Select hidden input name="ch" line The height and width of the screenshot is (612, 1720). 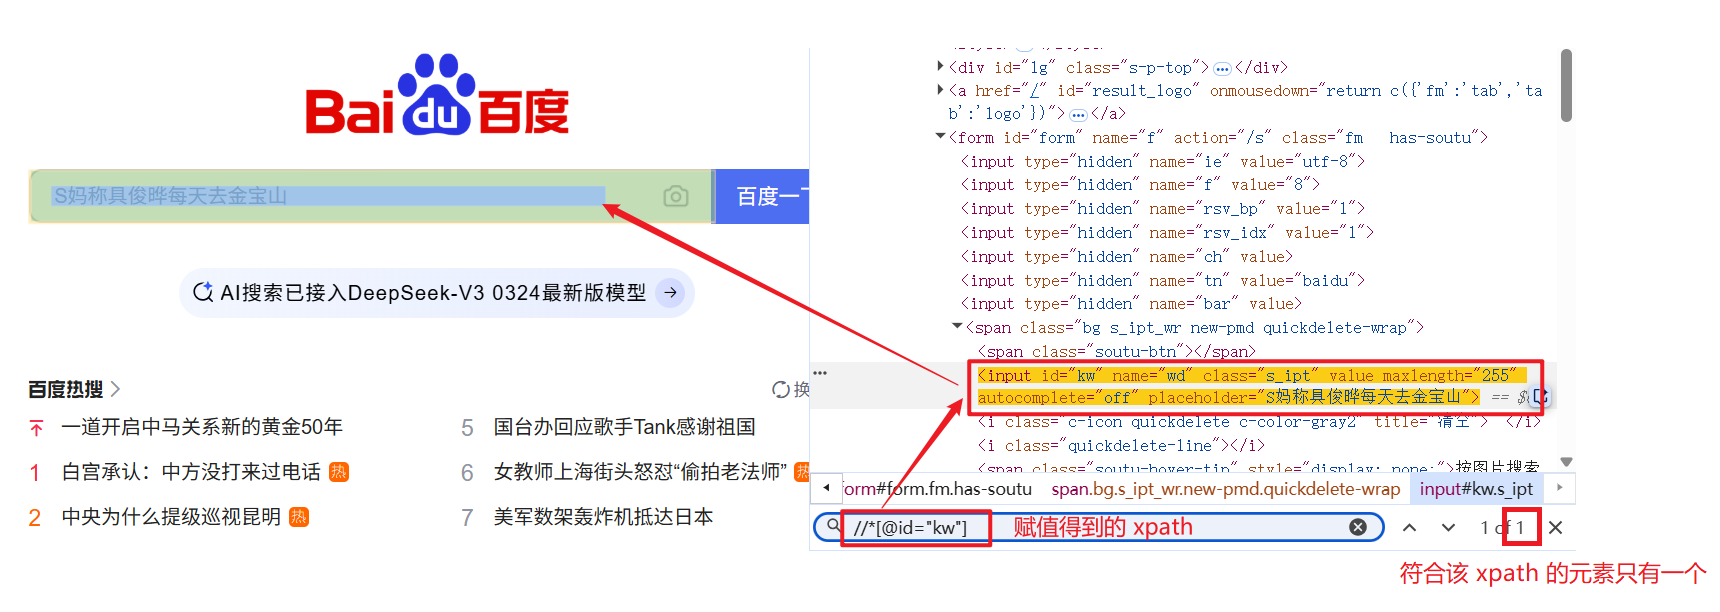click(x=1127, y=257)
